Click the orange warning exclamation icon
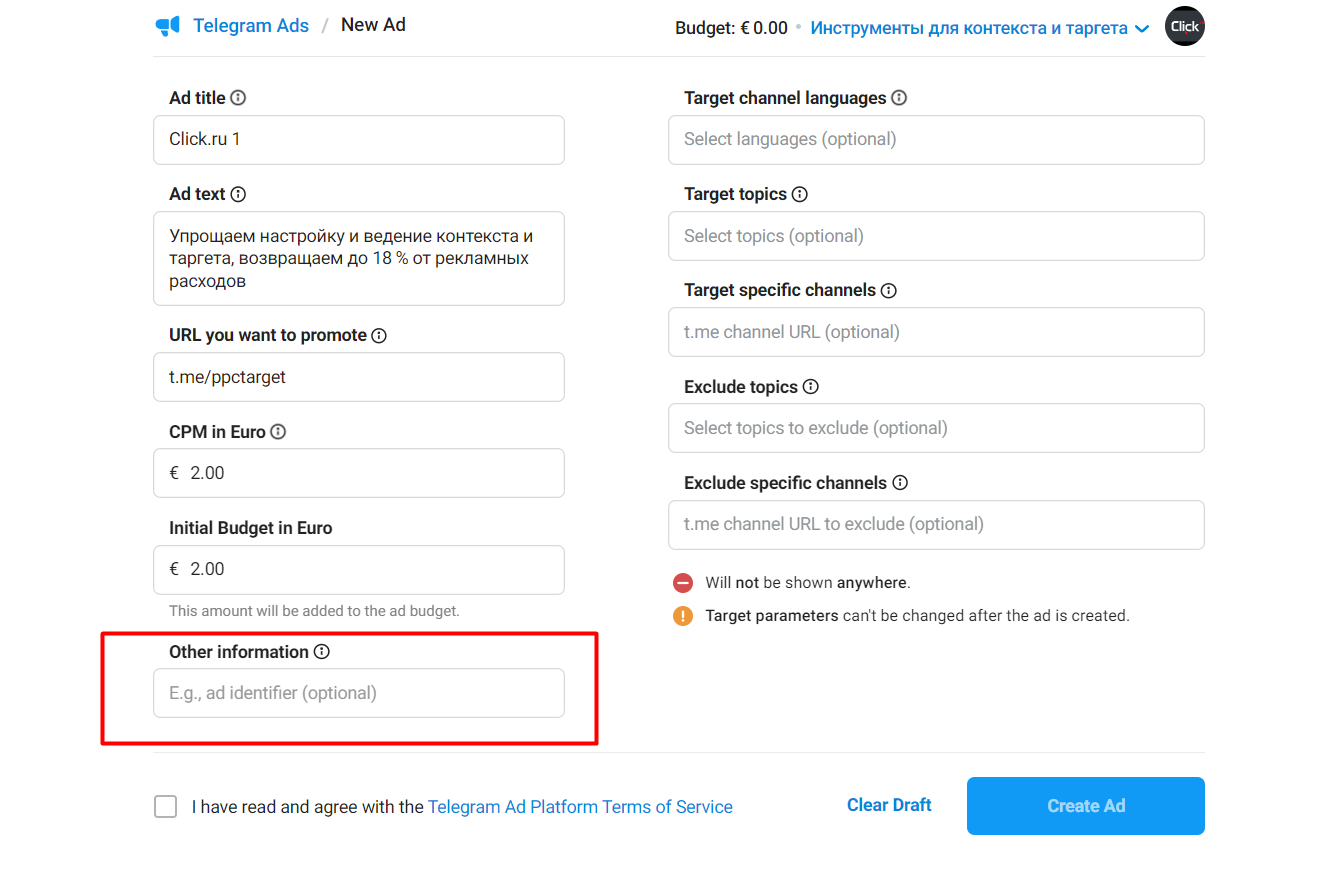The height and width of the screenshot is (879, 1328). 683,616
